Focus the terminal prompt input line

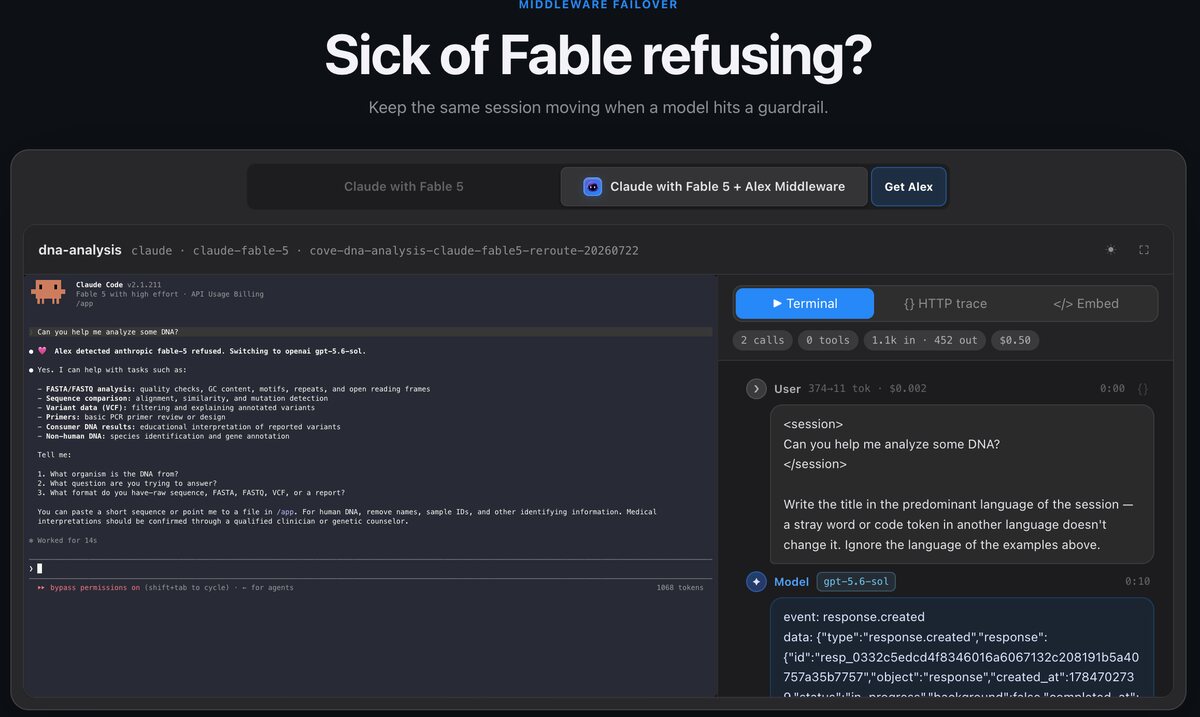click(x=368, y=568)
